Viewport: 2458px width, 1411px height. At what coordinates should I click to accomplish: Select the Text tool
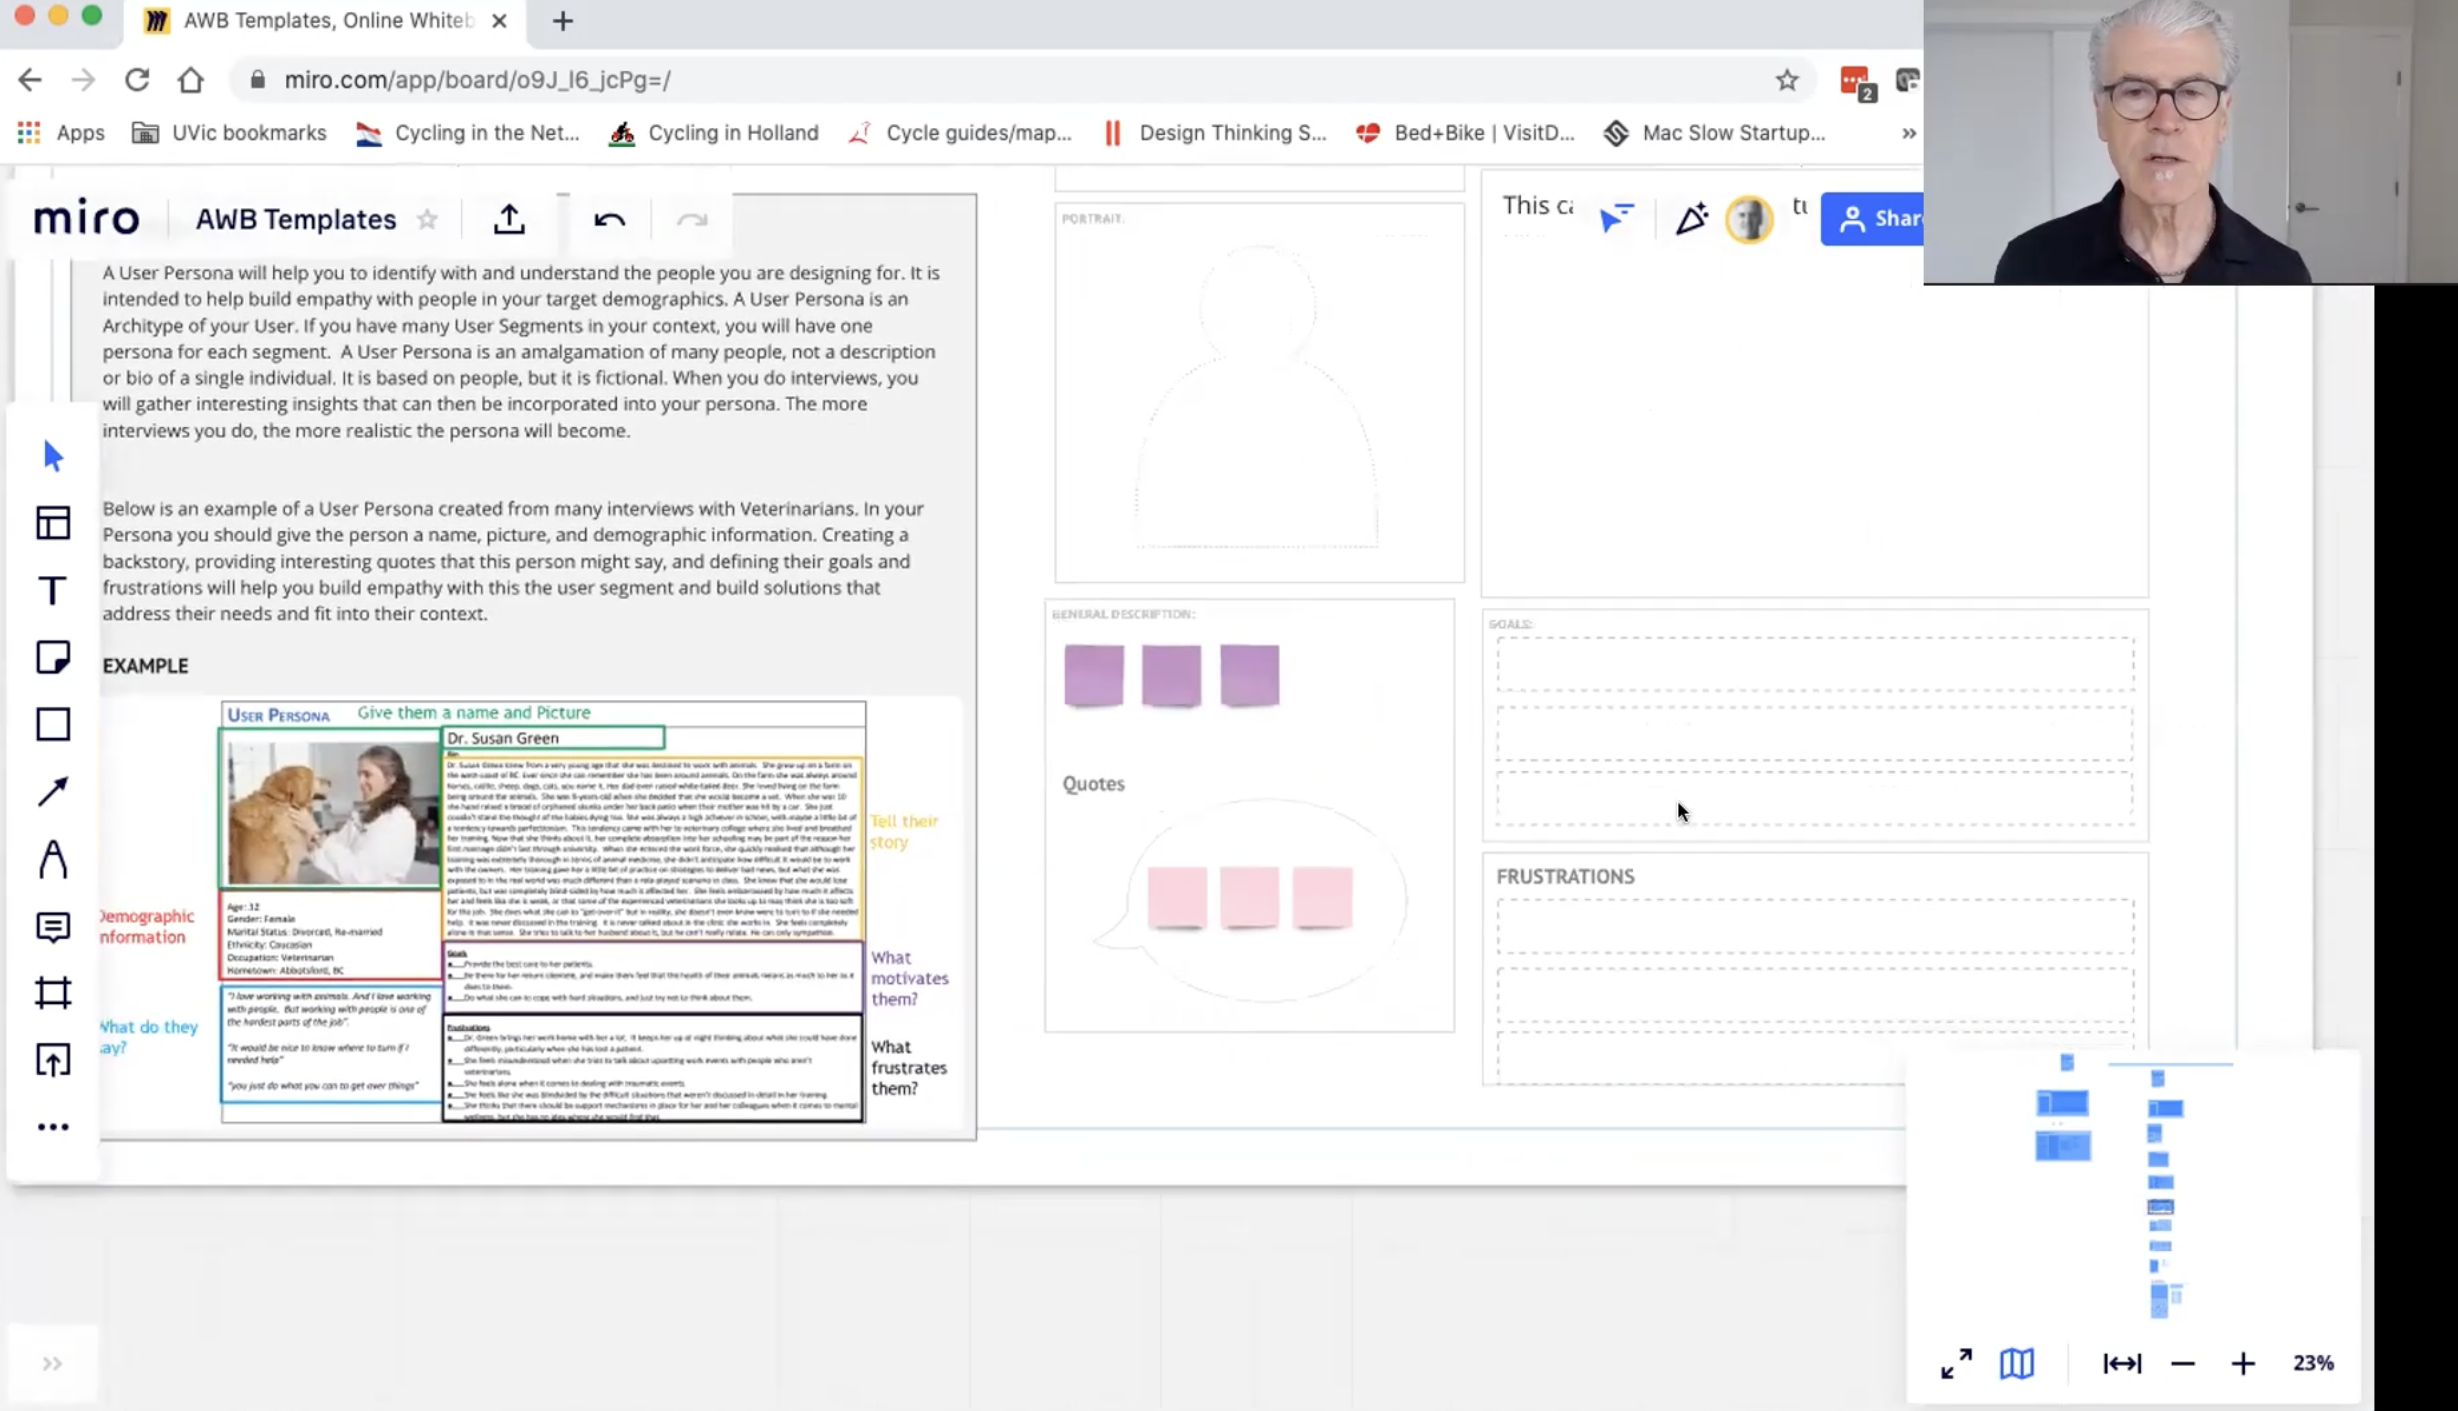coord(53,590)
